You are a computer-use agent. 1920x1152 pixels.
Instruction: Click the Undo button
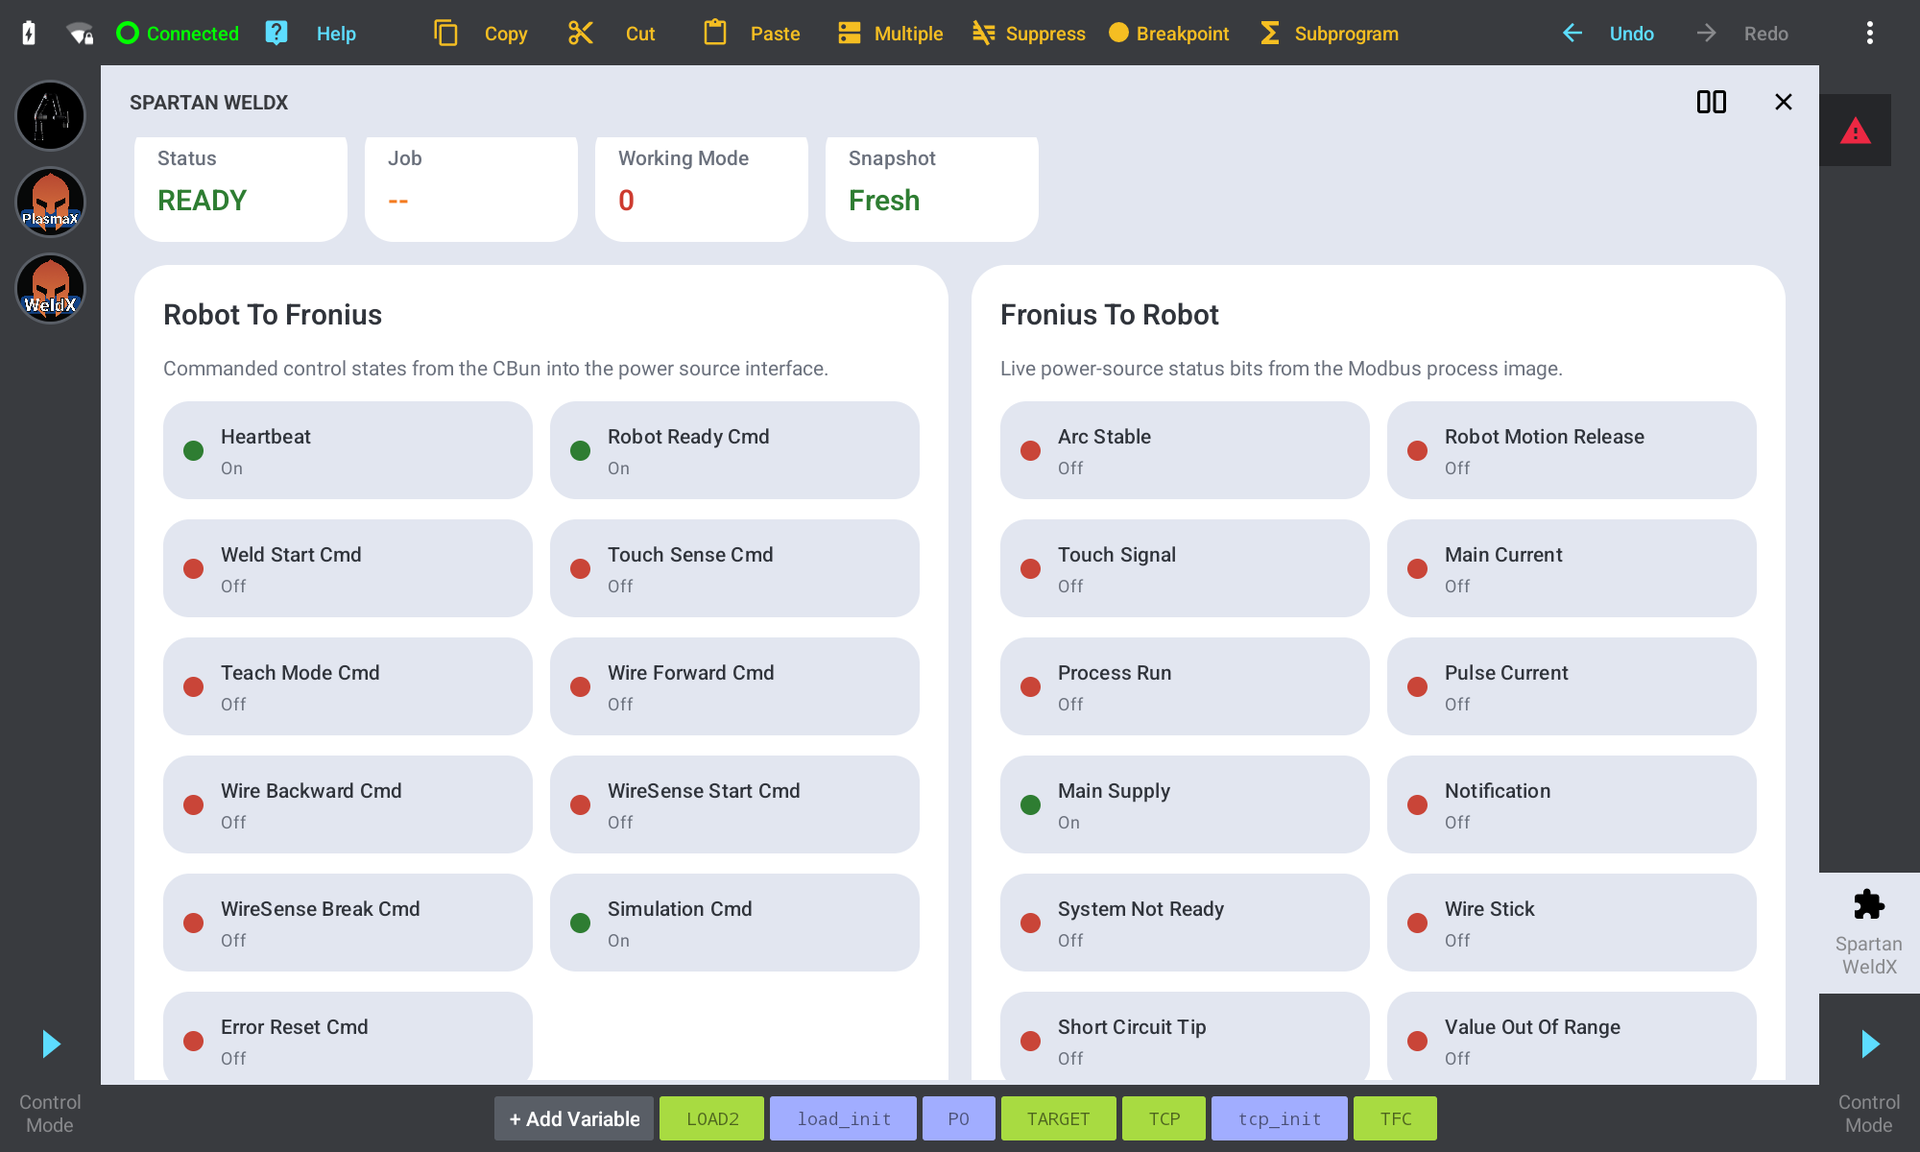pos(1609,33)
